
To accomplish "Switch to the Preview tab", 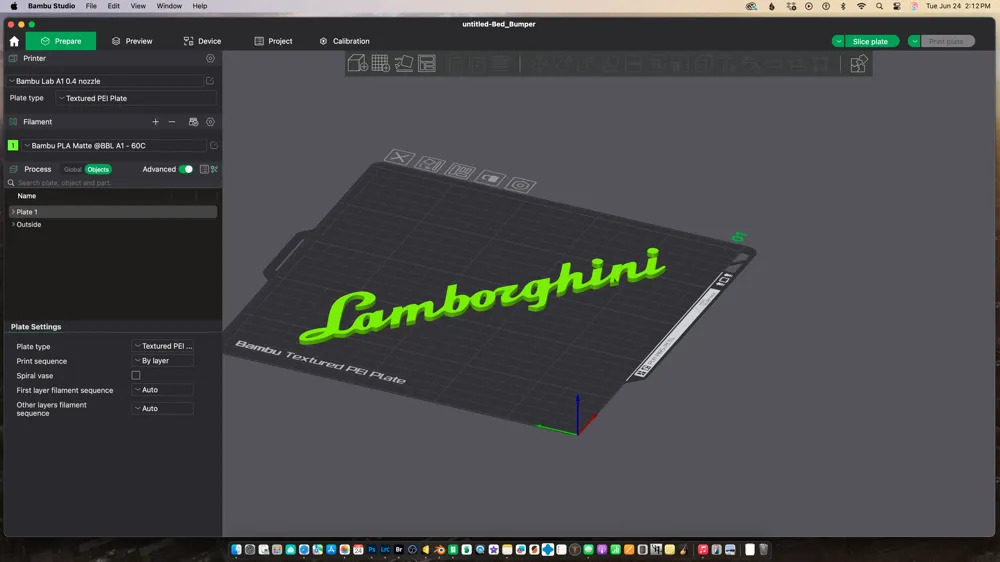I will coord(132,41).
